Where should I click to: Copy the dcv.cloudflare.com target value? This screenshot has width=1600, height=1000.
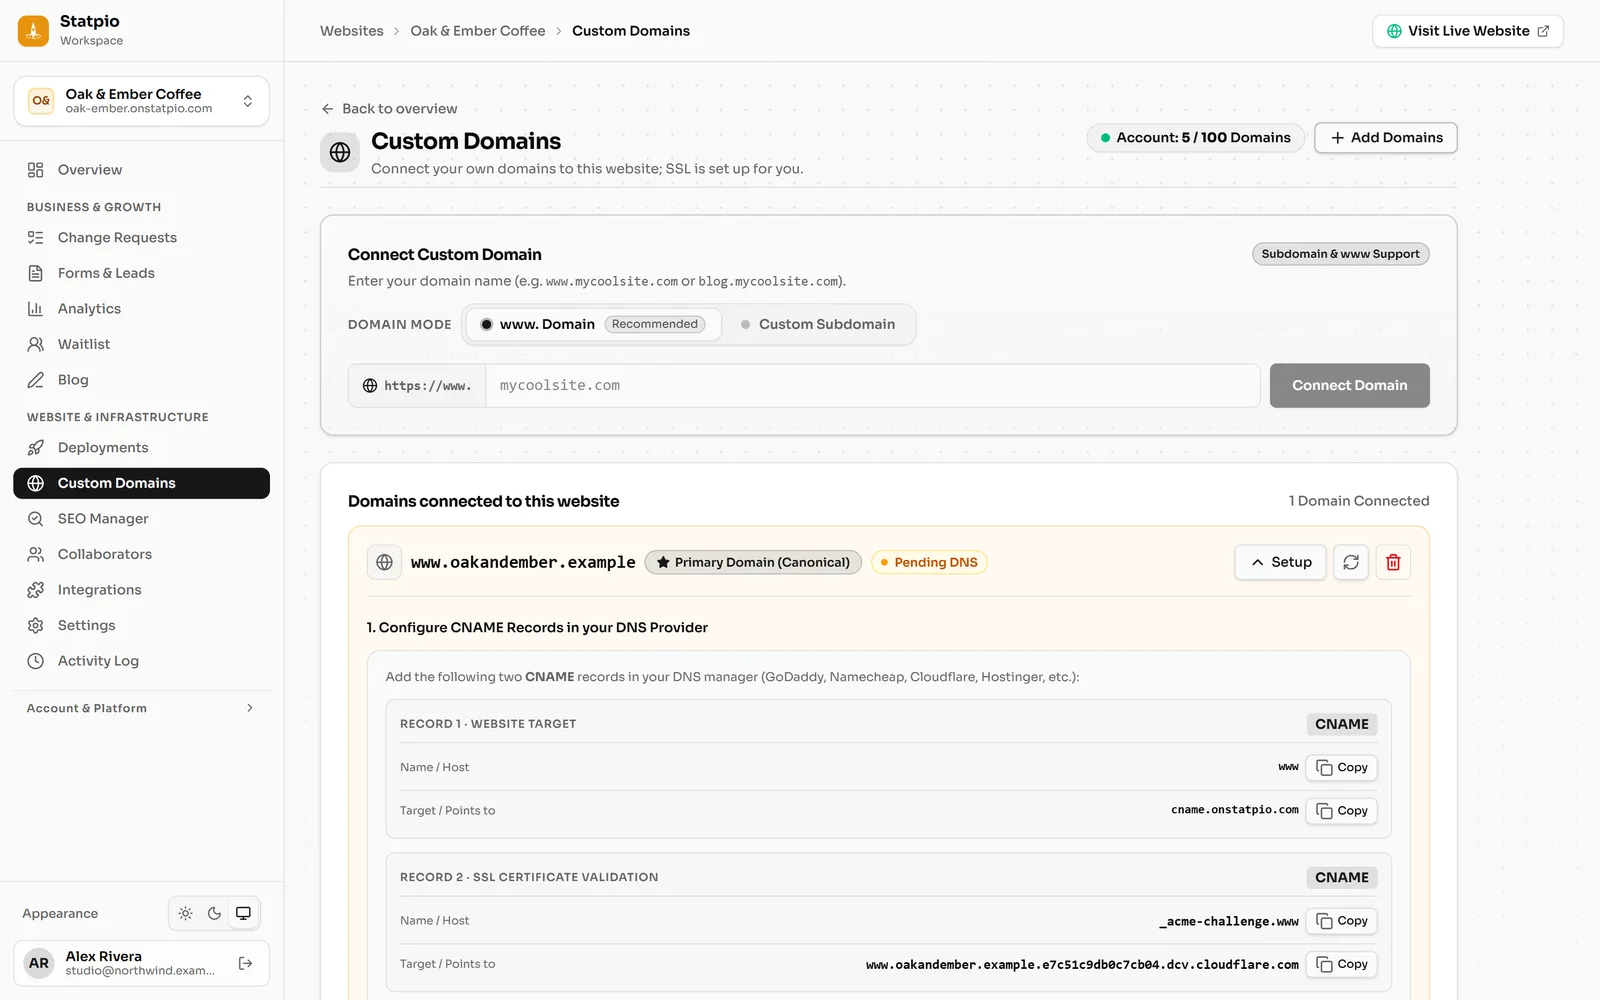click(1341, 964)
